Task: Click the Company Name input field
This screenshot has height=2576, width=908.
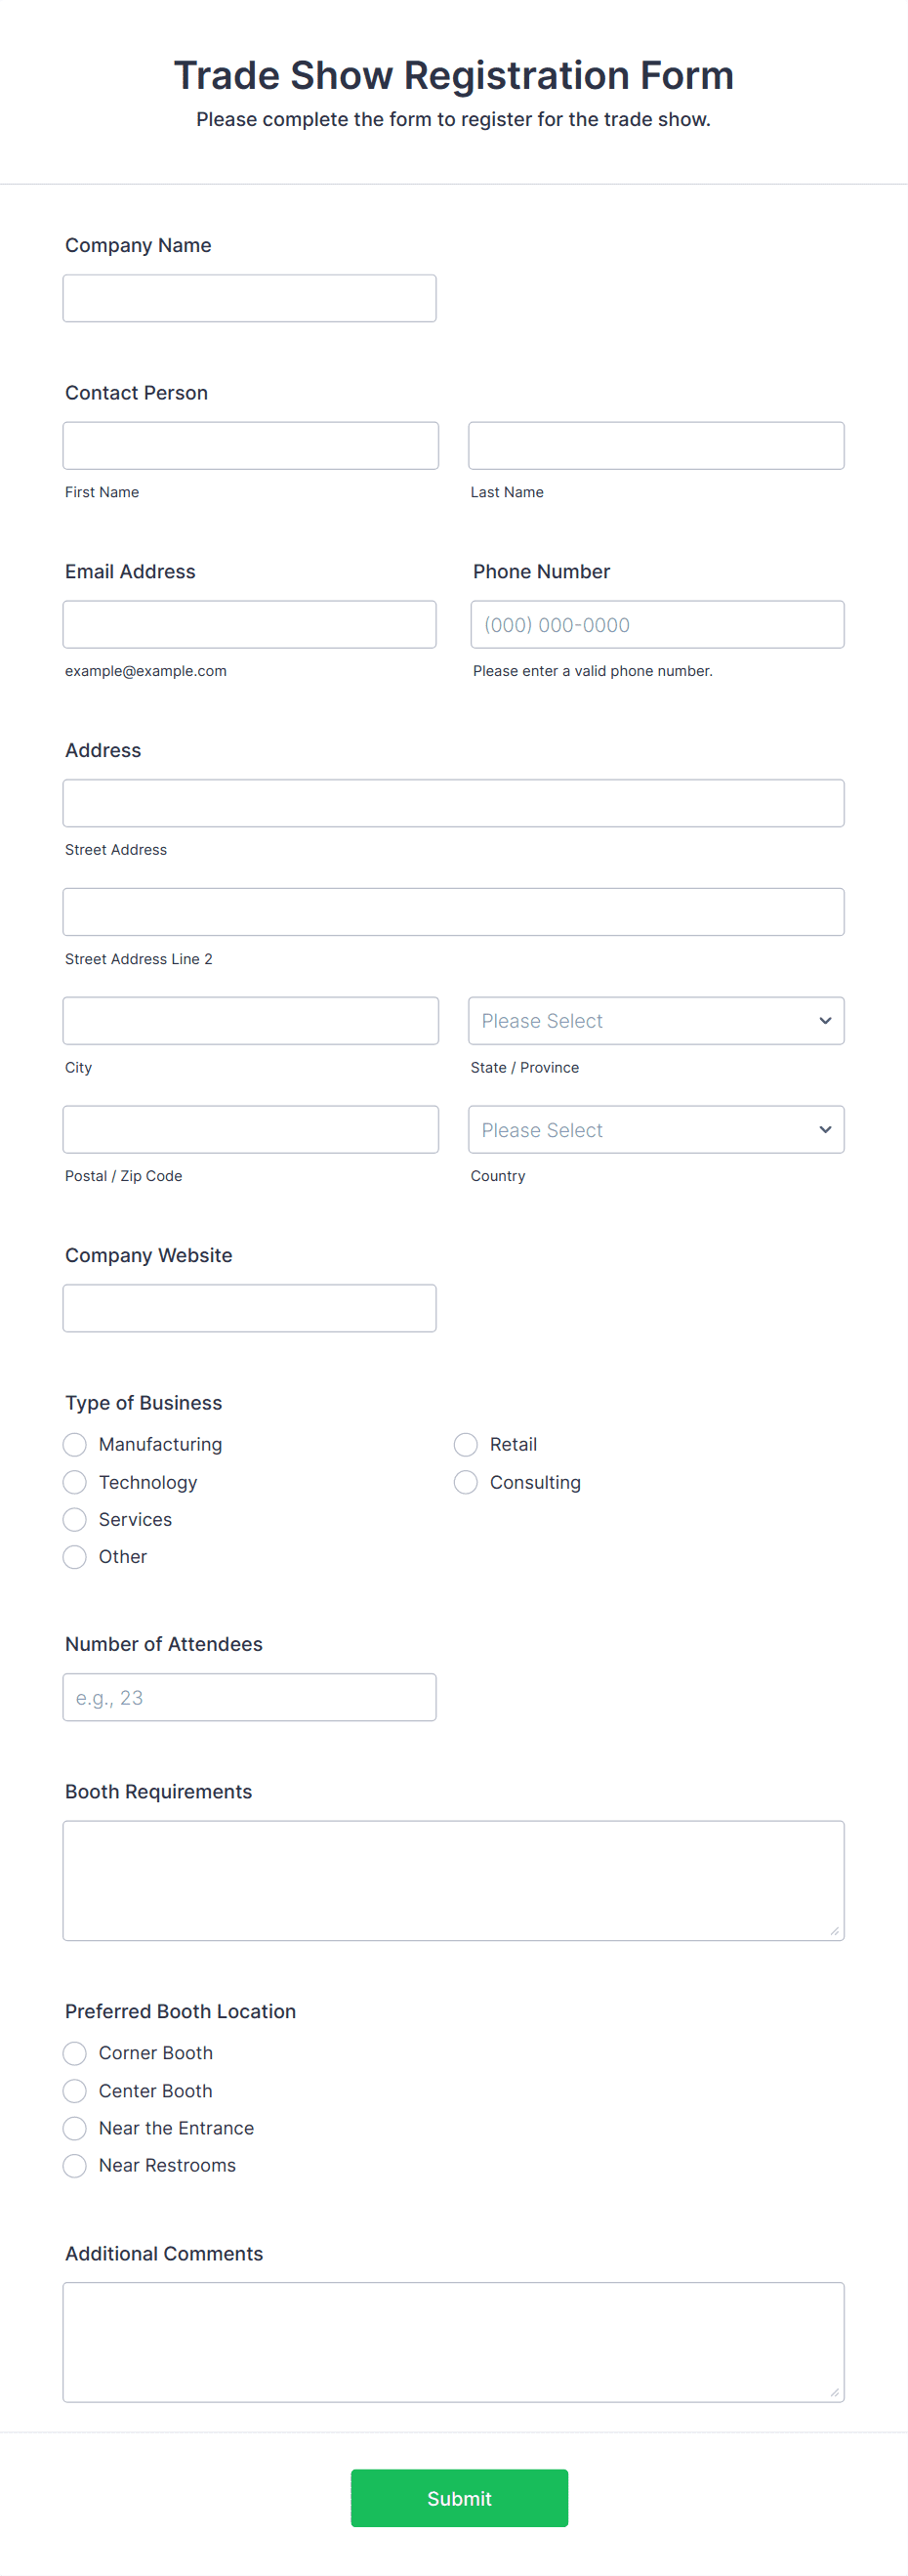Action: (x=249, y=297)
